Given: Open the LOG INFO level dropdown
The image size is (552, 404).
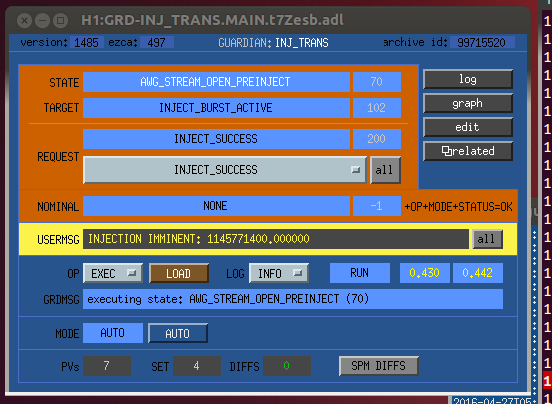Looking at the screenshot, I should tap(279, 273).
